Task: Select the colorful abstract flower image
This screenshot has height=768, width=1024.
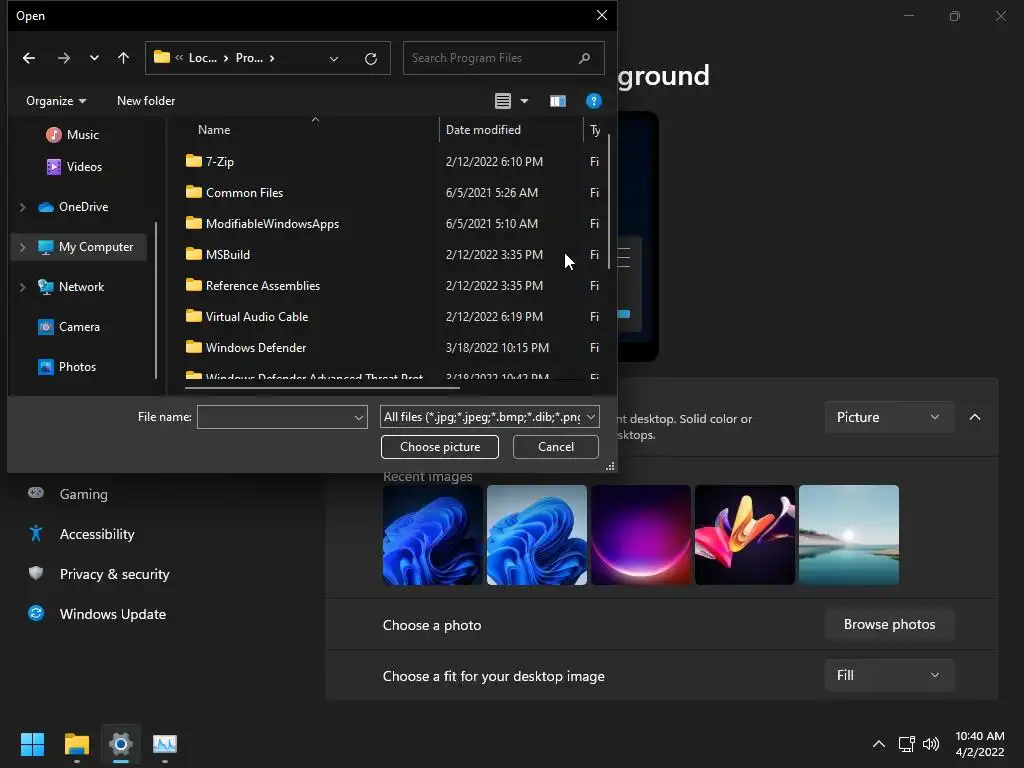Action: click(x=744, y=535)
